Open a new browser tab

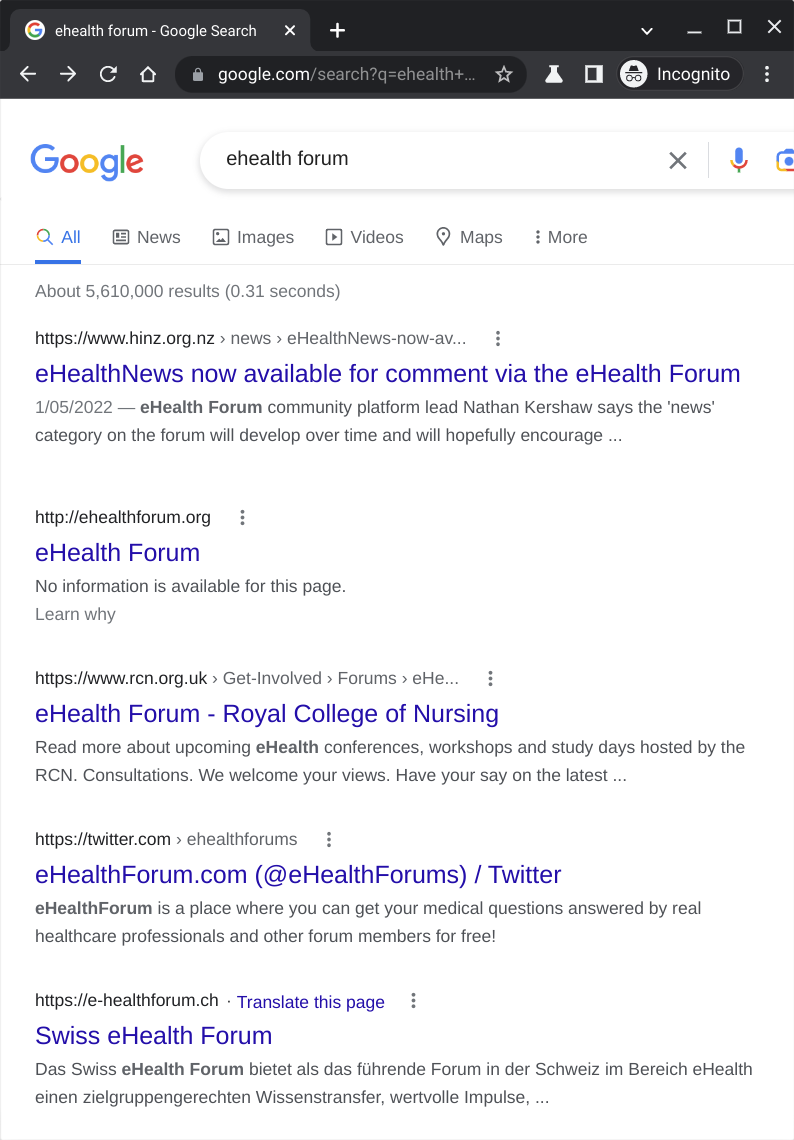(337, 30)
